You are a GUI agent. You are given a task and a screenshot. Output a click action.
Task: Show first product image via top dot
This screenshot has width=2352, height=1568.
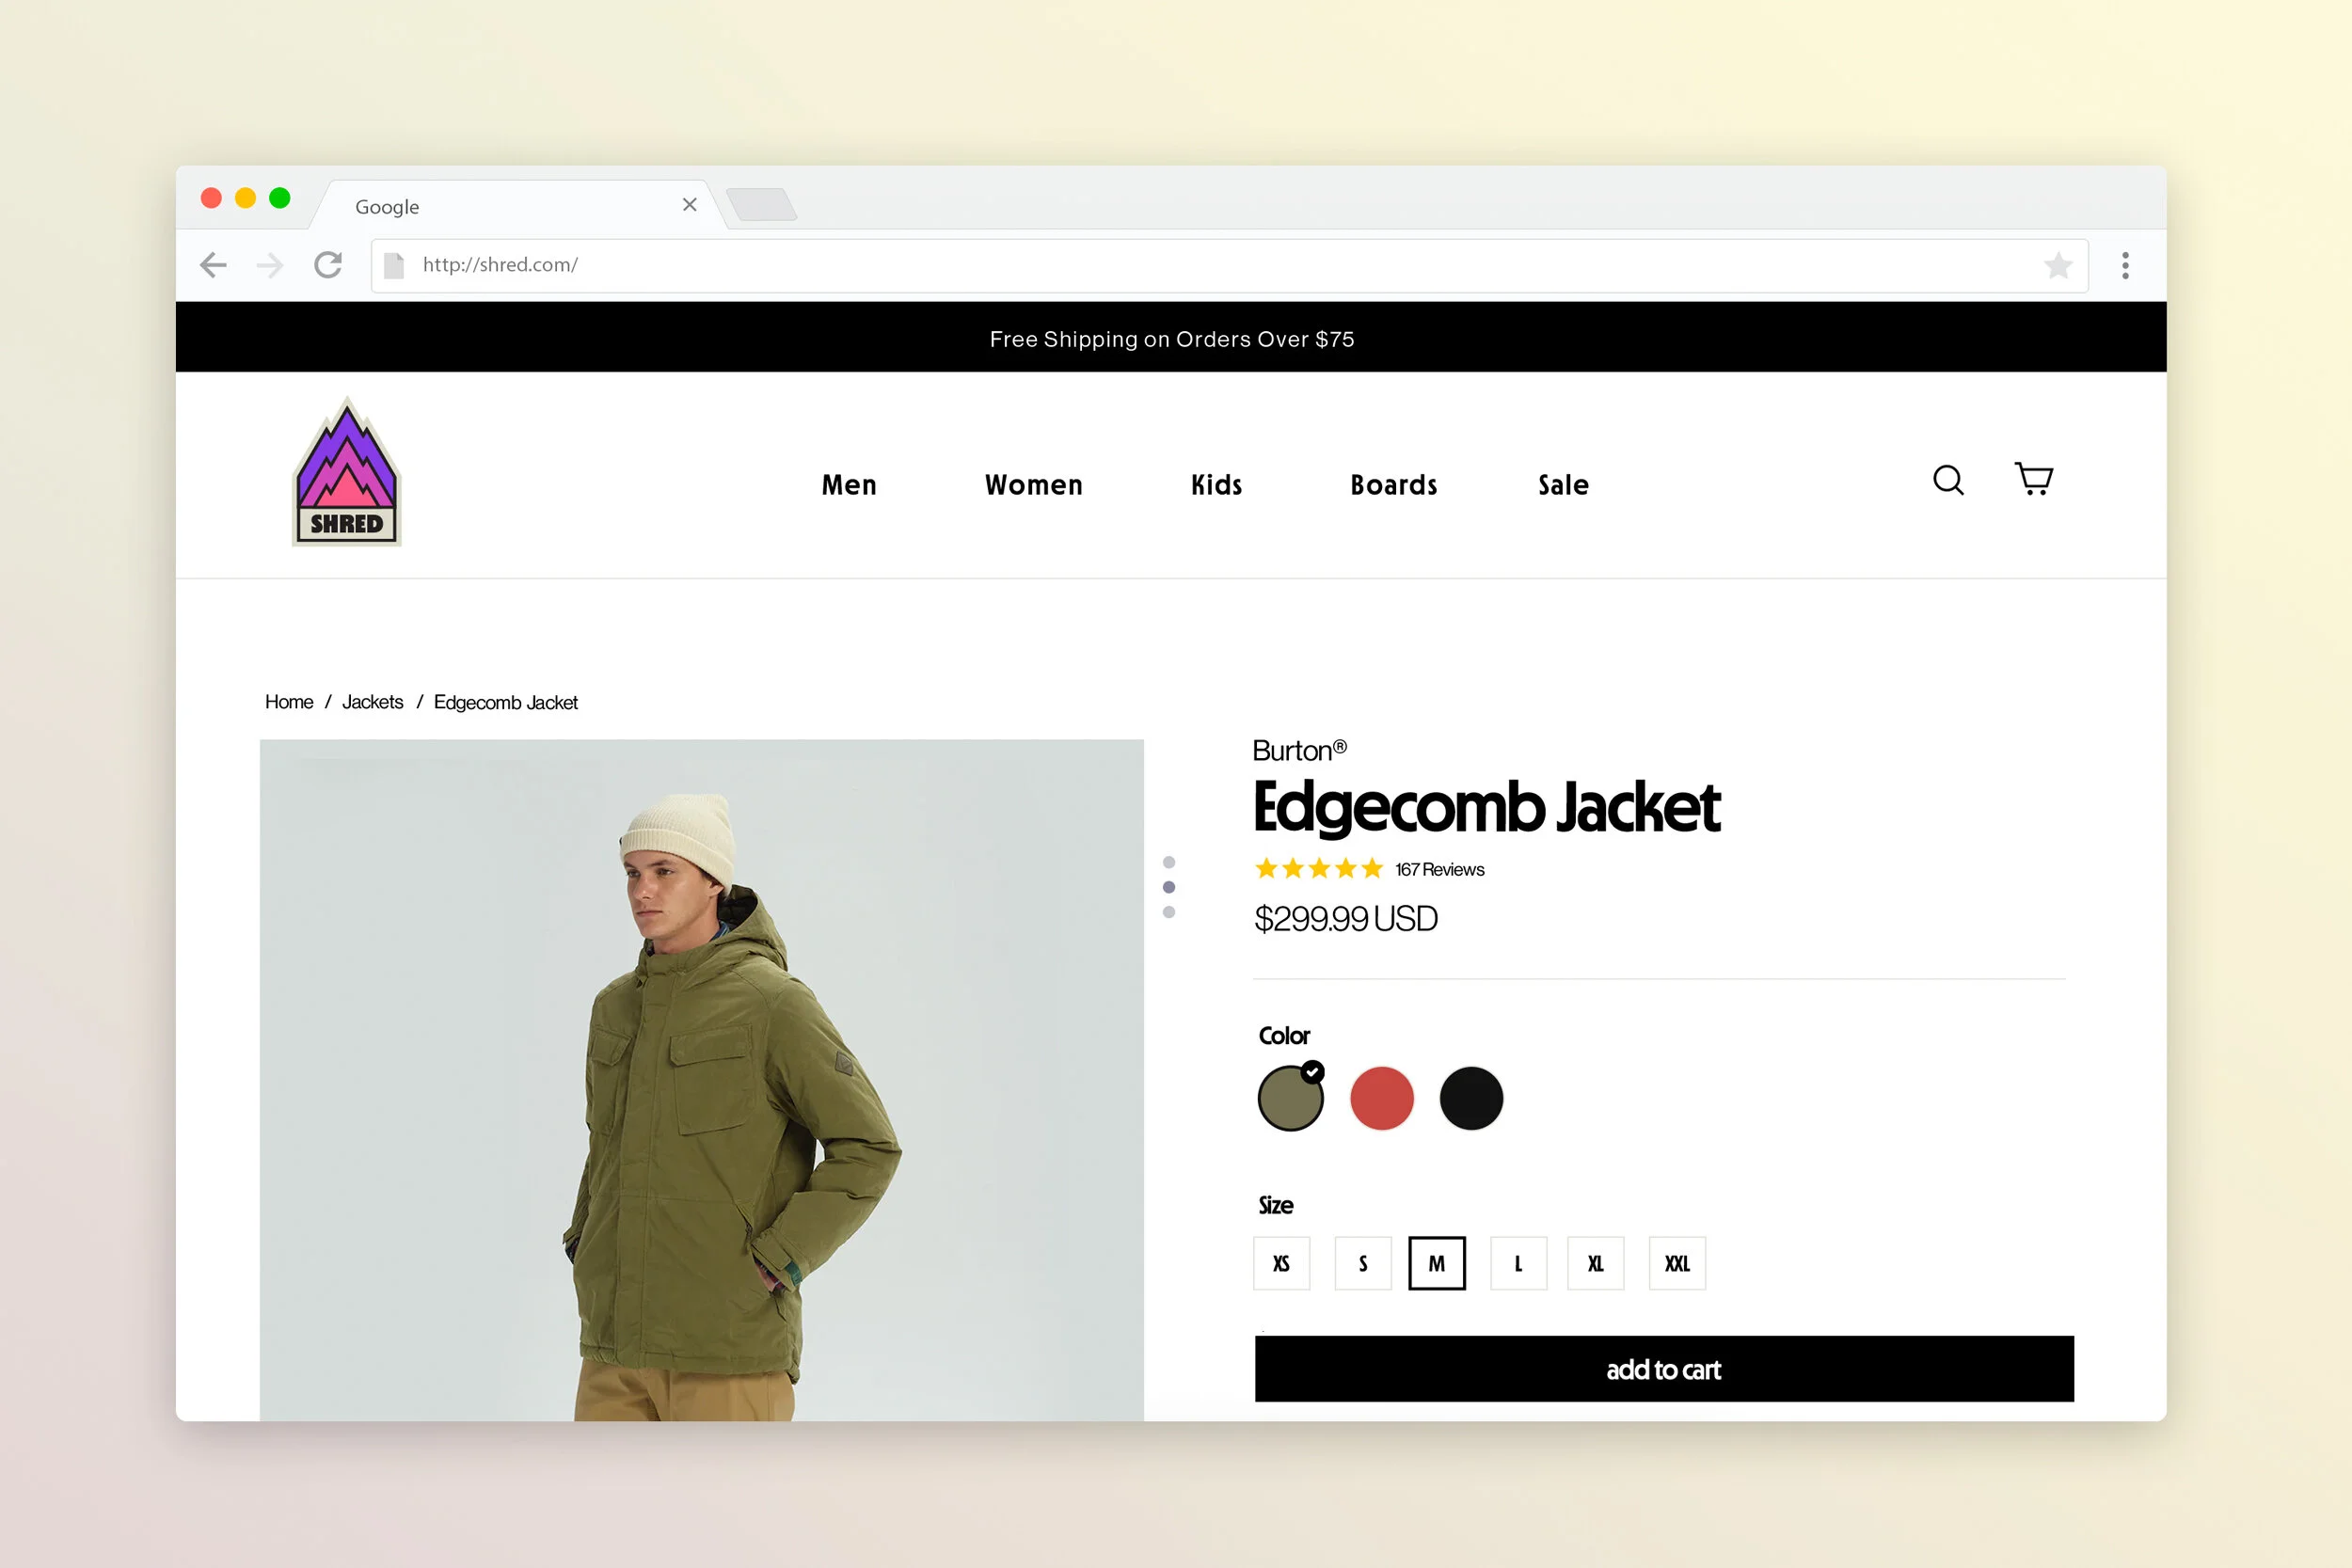(x=1169, y=862)
